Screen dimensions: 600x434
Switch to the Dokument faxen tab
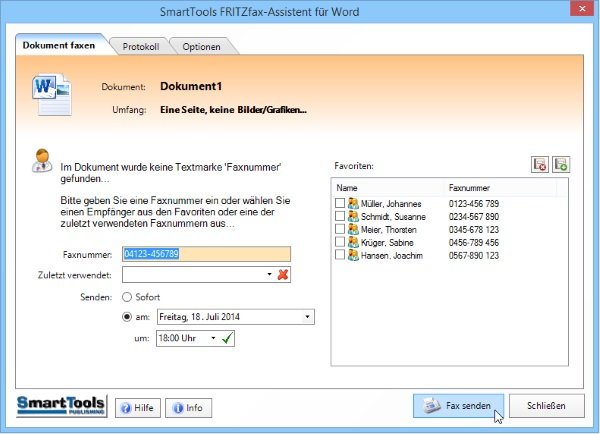point(59,45)
